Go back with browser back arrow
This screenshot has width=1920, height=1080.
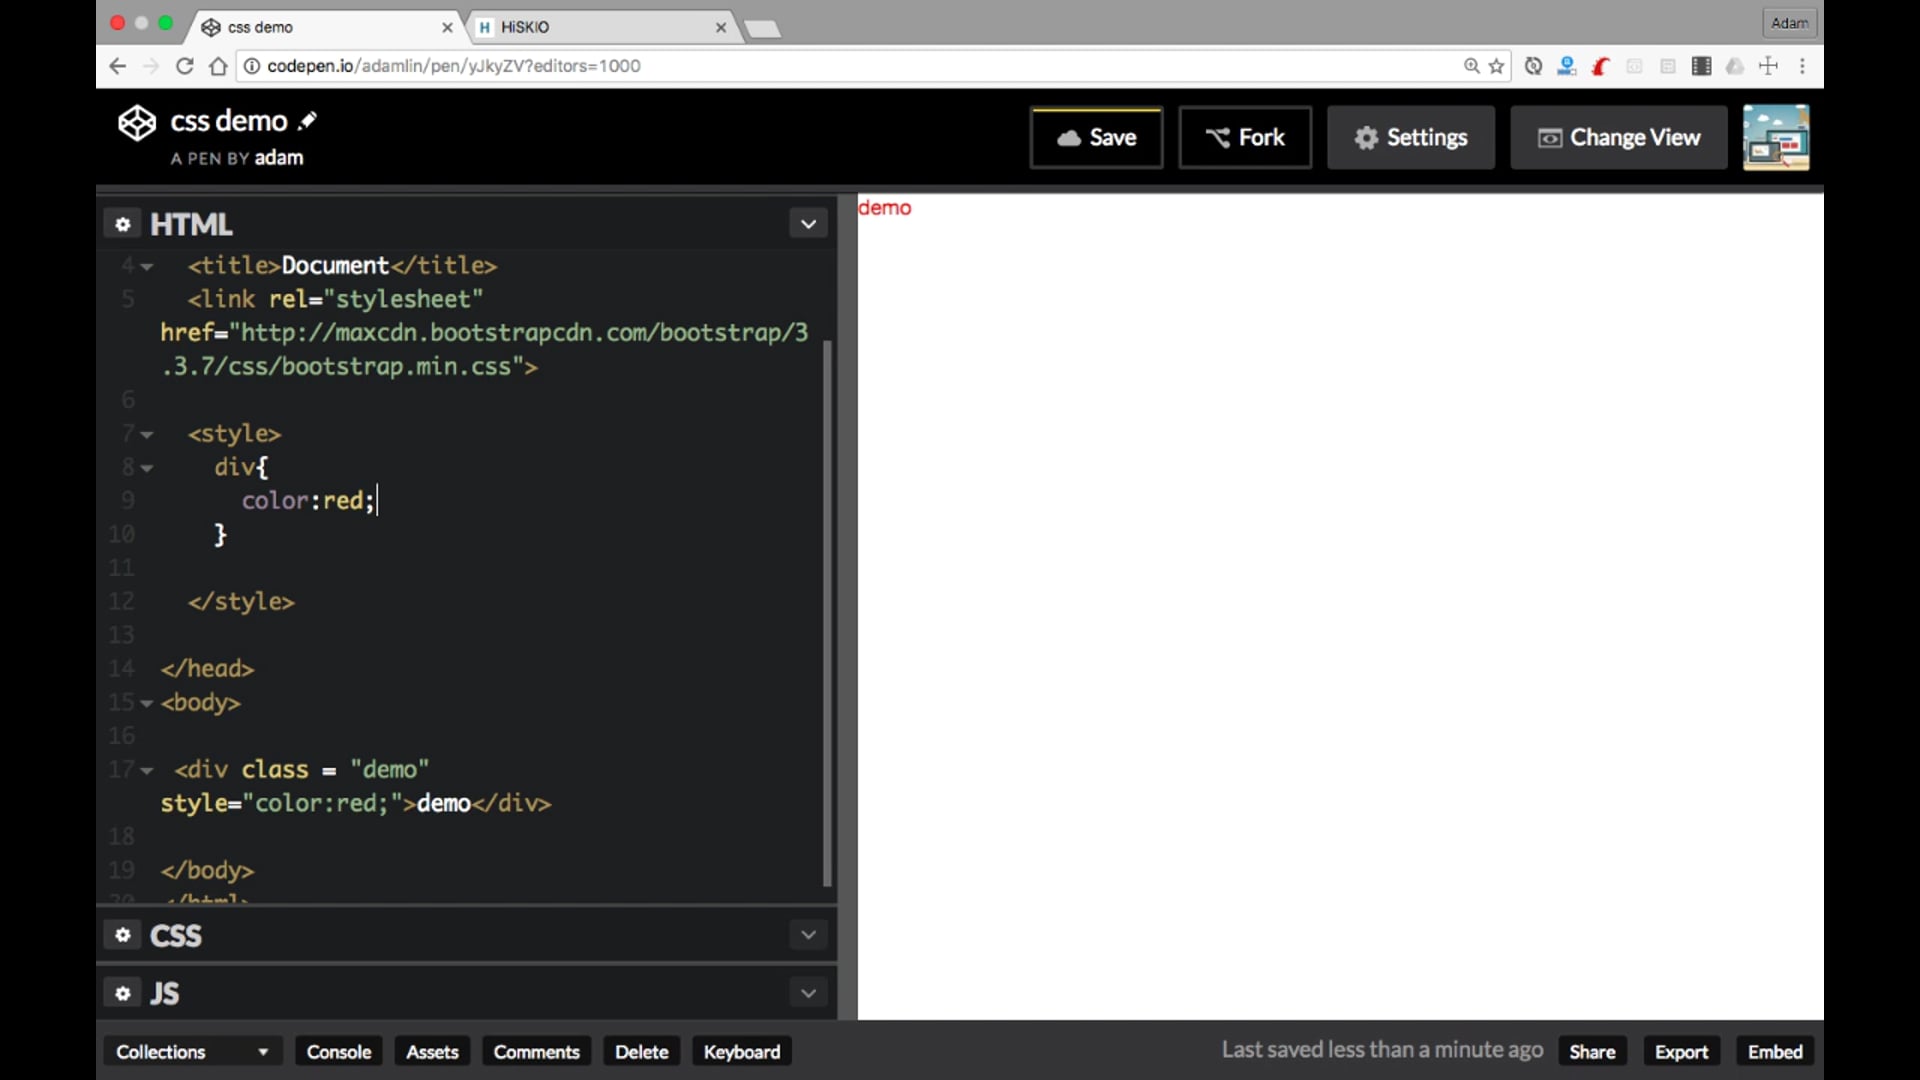(x=117, y=66)
